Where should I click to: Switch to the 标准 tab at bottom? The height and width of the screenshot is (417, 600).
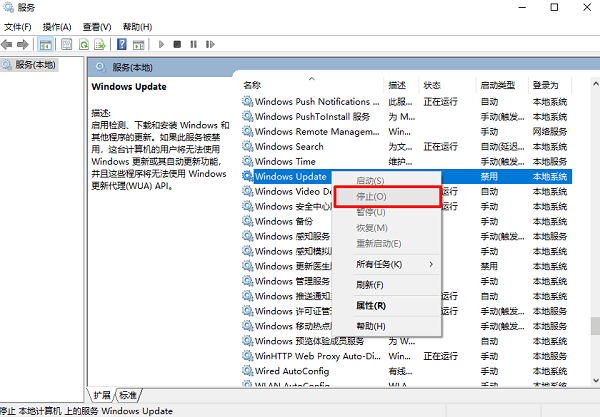click(129, 394)
